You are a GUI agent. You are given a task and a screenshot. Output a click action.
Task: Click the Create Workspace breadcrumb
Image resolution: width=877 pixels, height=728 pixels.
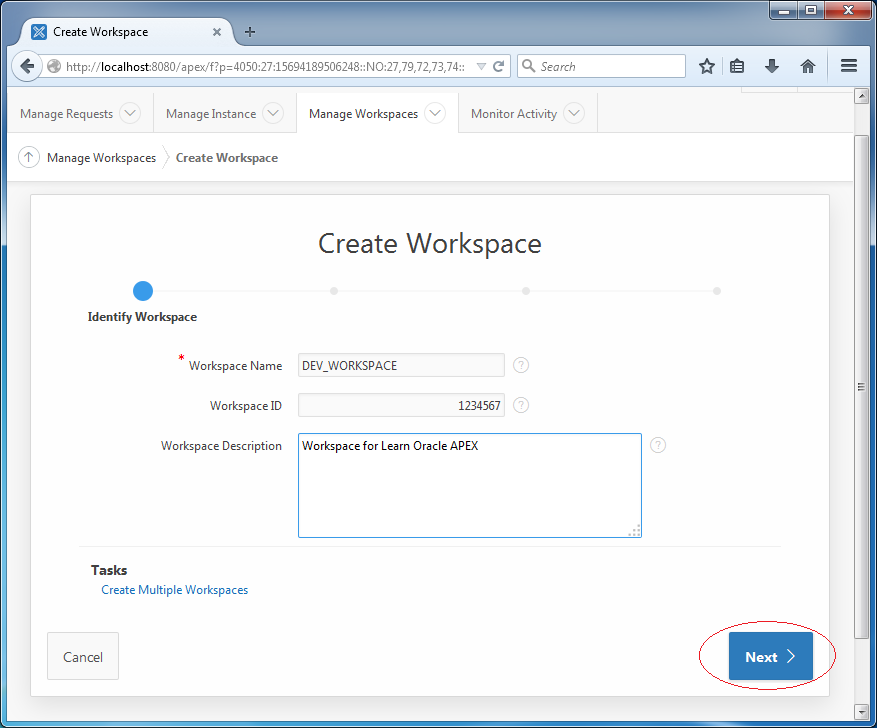227,158
